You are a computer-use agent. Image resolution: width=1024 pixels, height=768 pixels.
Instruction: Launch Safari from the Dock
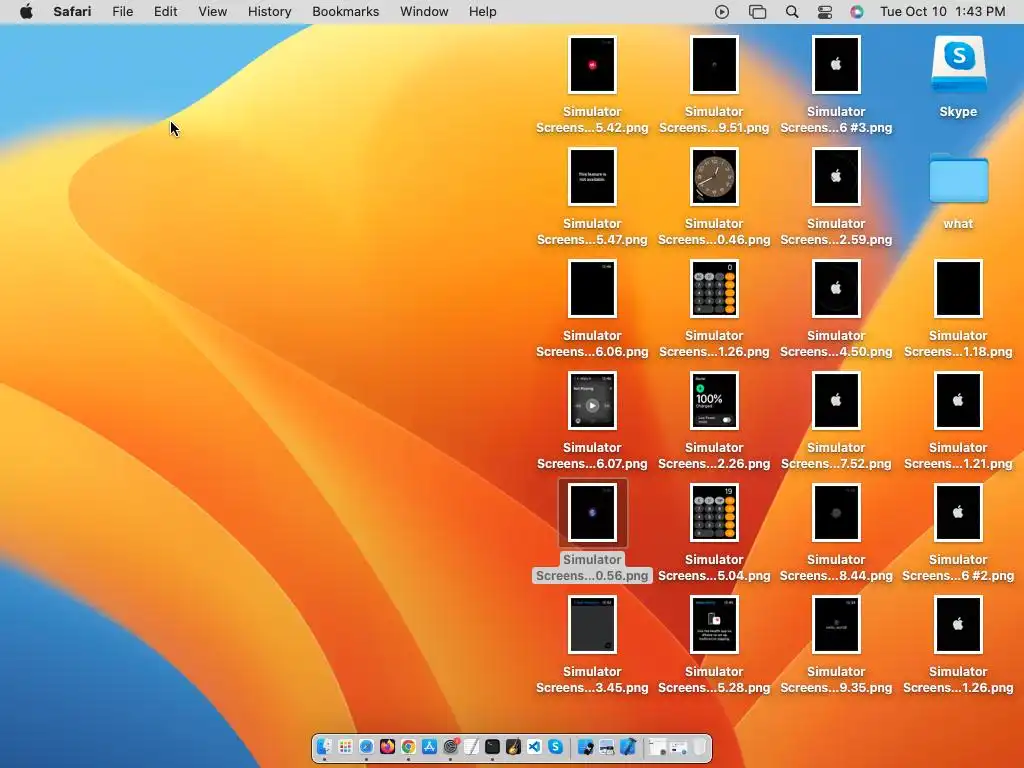[366, 746]
